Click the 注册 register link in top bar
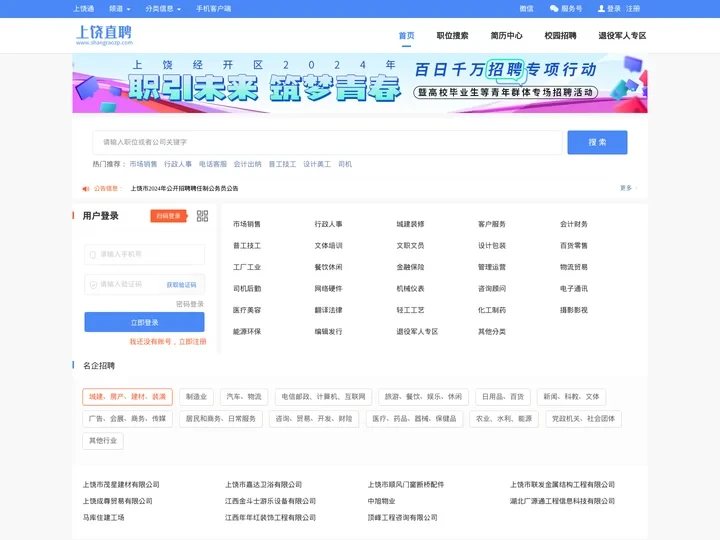Viewport: 720px width, 540px height. 633,8
